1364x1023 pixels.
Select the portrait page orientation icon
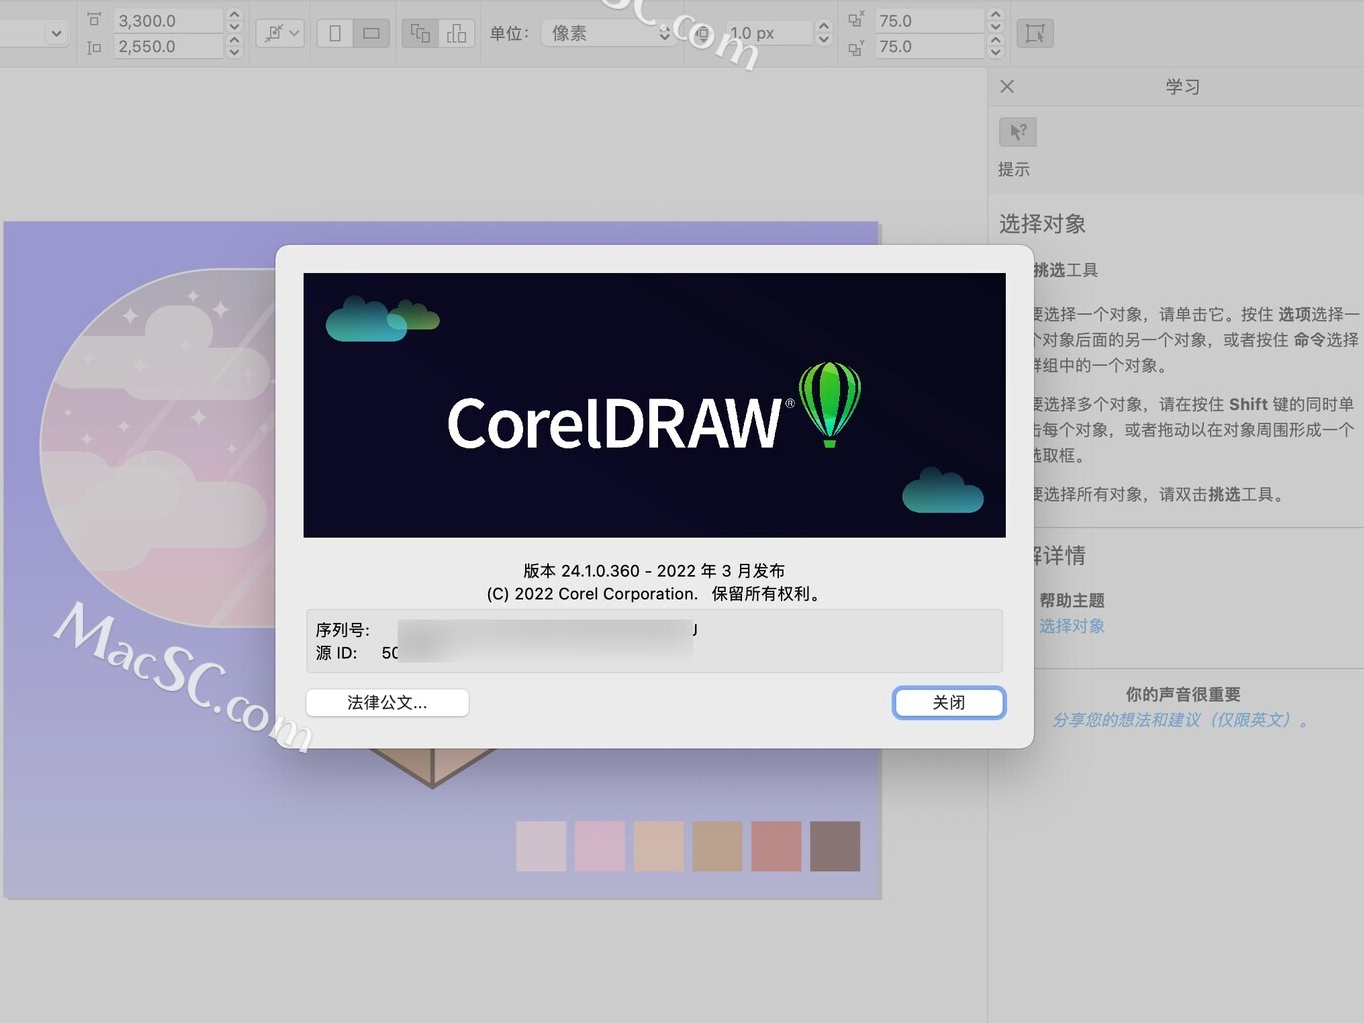pos(333,33)
